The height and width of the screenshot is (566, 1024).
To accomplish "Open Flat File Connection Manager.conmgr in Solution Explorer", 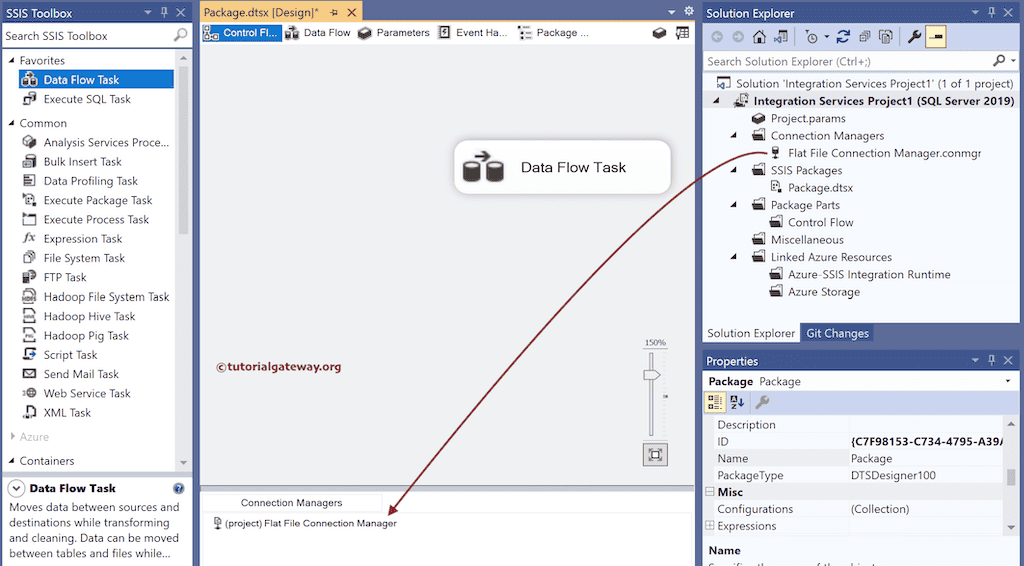I will click(x=875, y=153).
